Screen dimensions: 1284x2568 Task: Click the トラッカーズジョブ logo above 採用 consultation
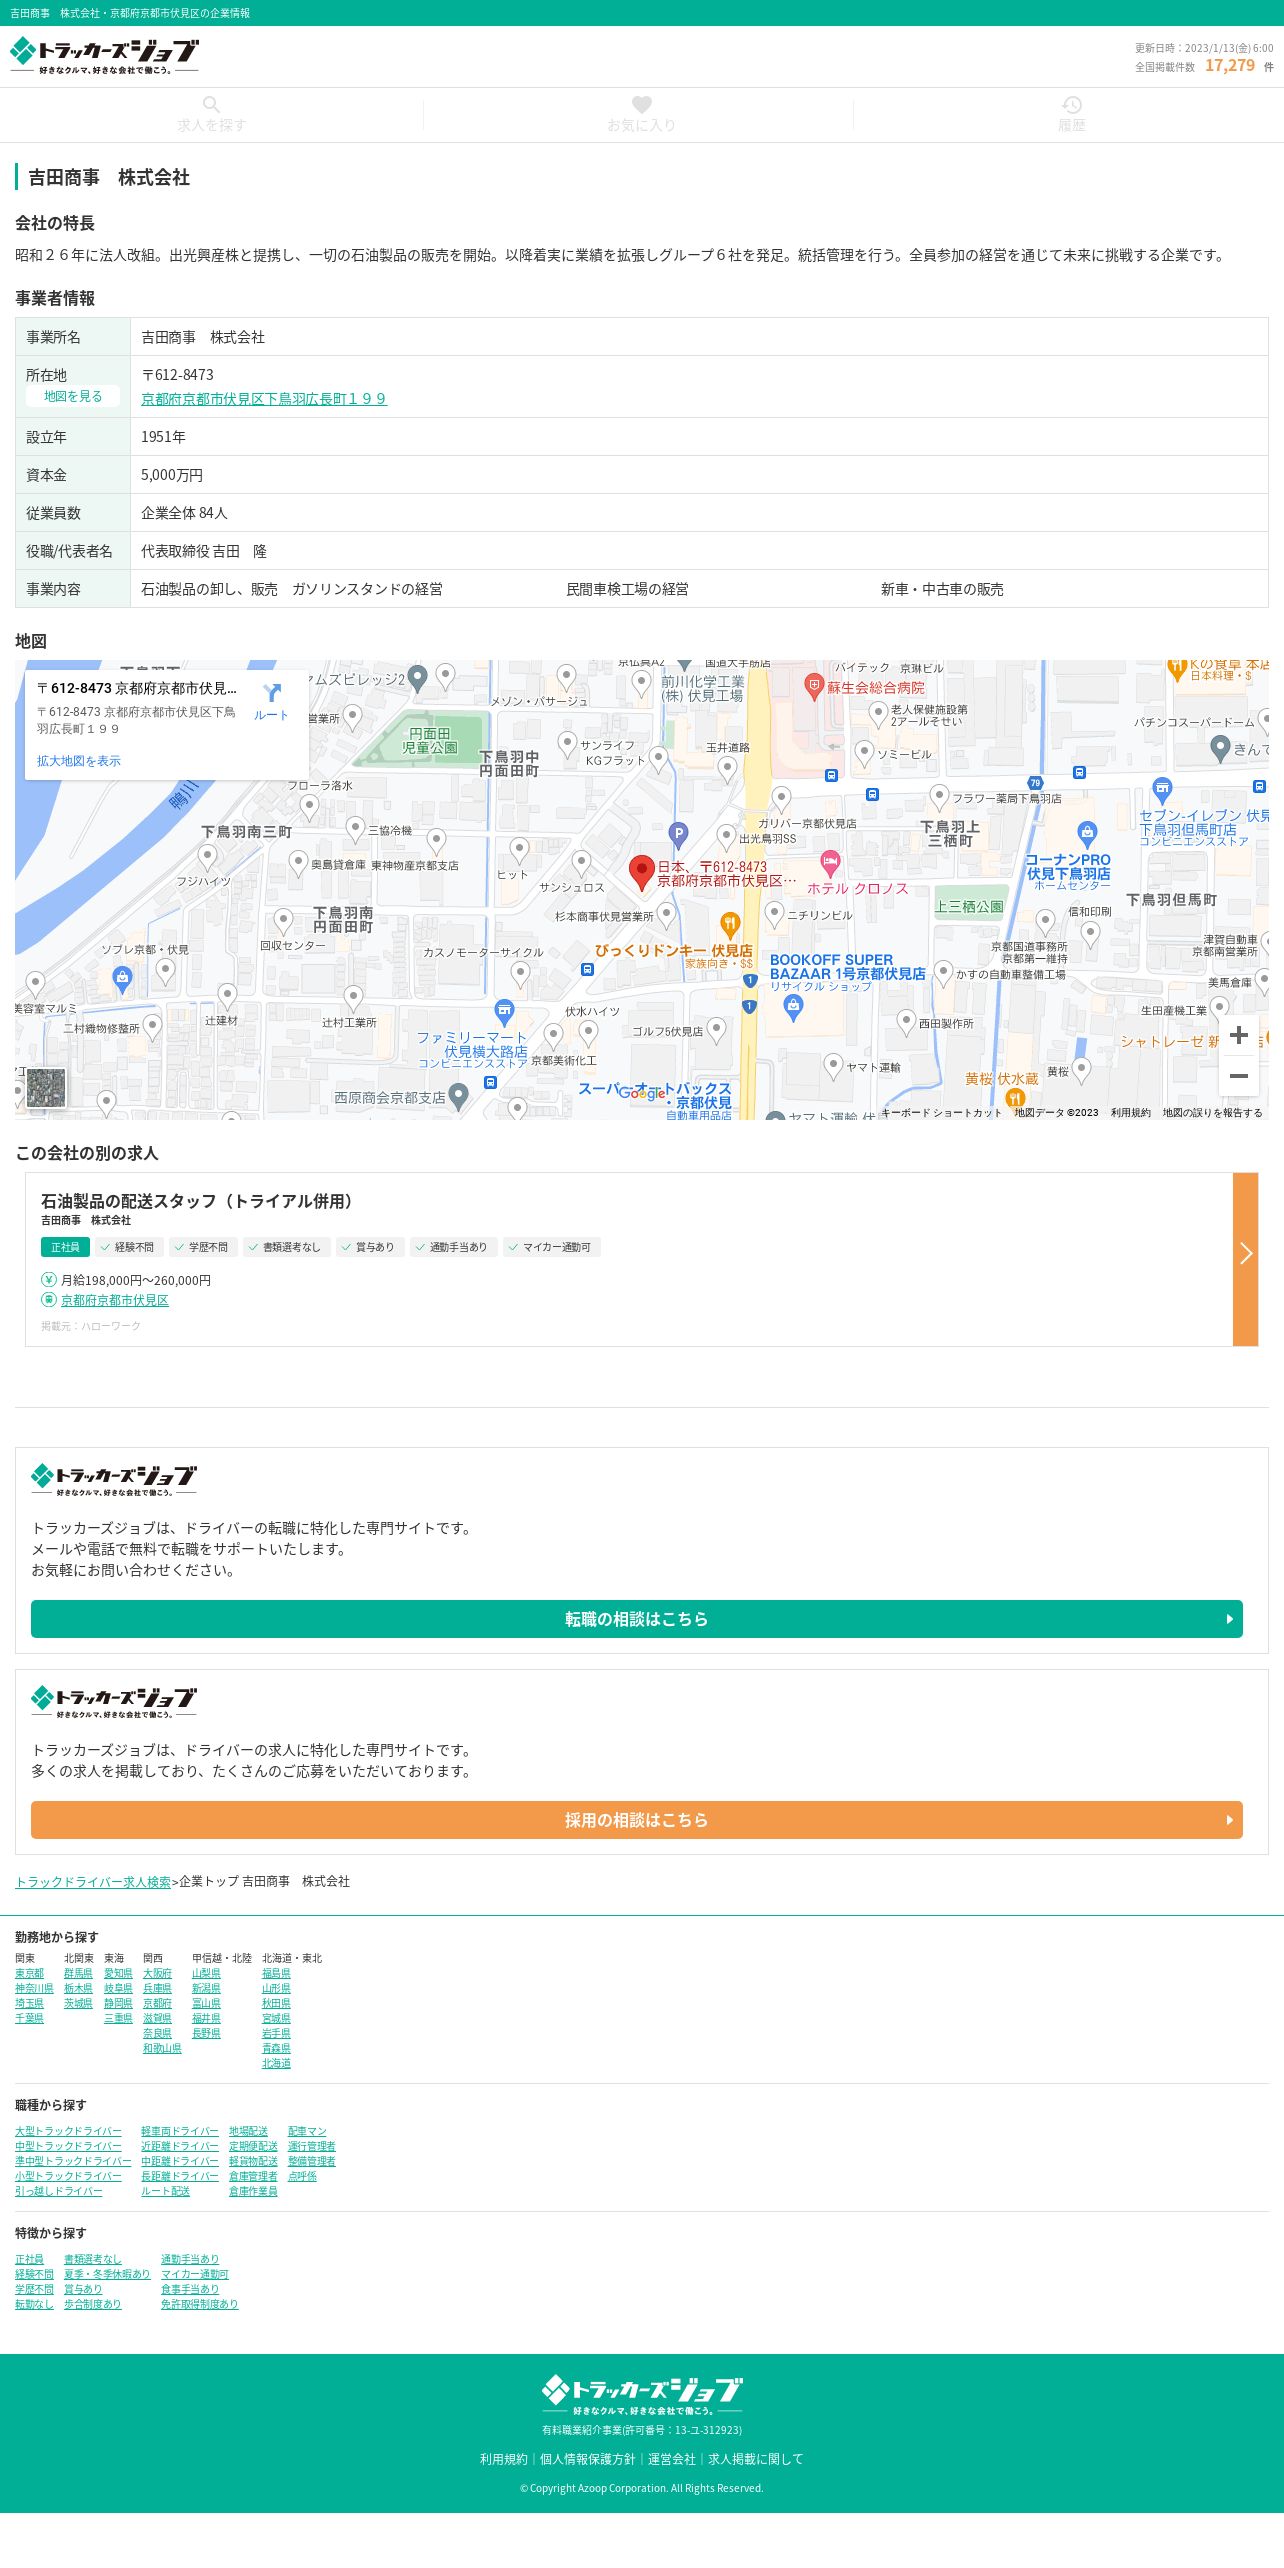pos(114,1701)
